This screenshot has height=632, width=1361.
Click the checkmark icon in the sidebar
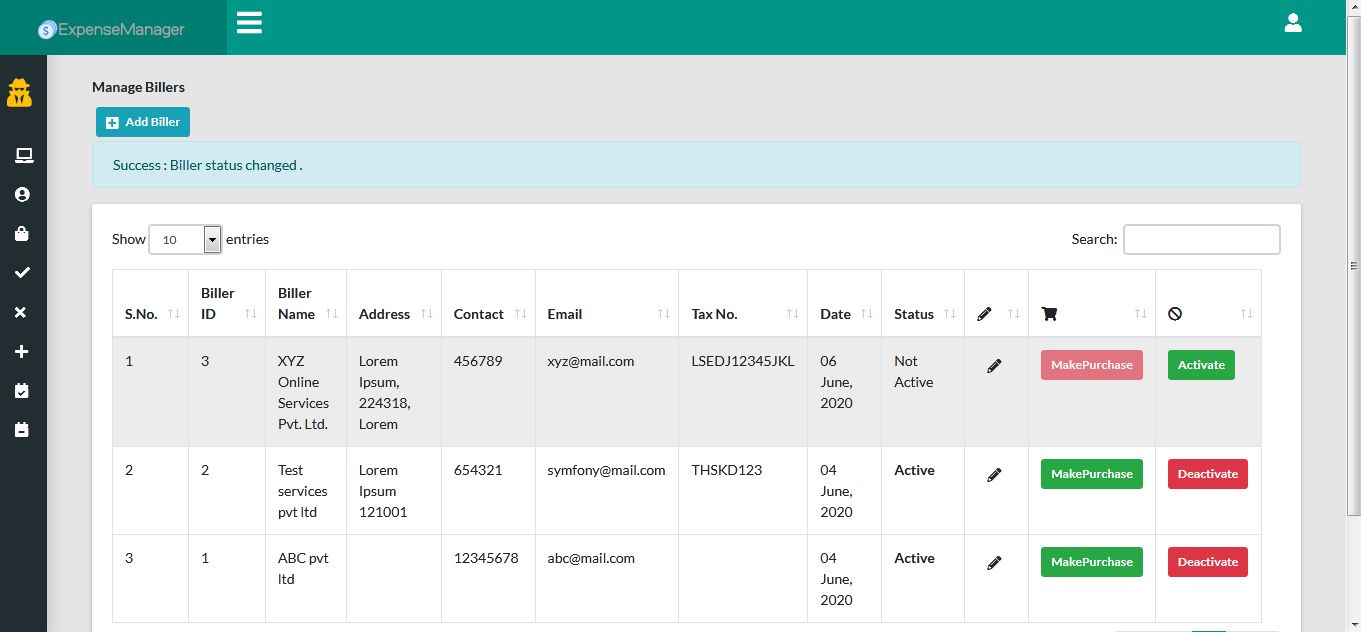22,272
